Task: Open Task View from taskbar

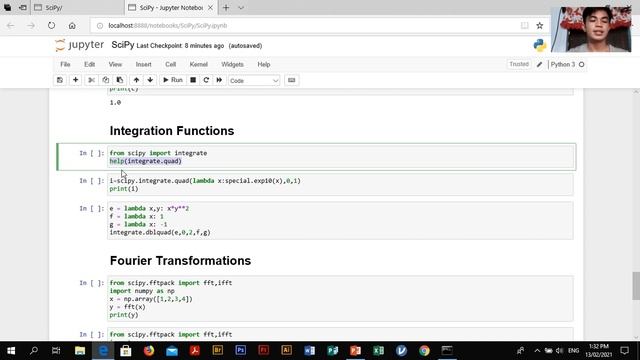Action: point(56,351)
